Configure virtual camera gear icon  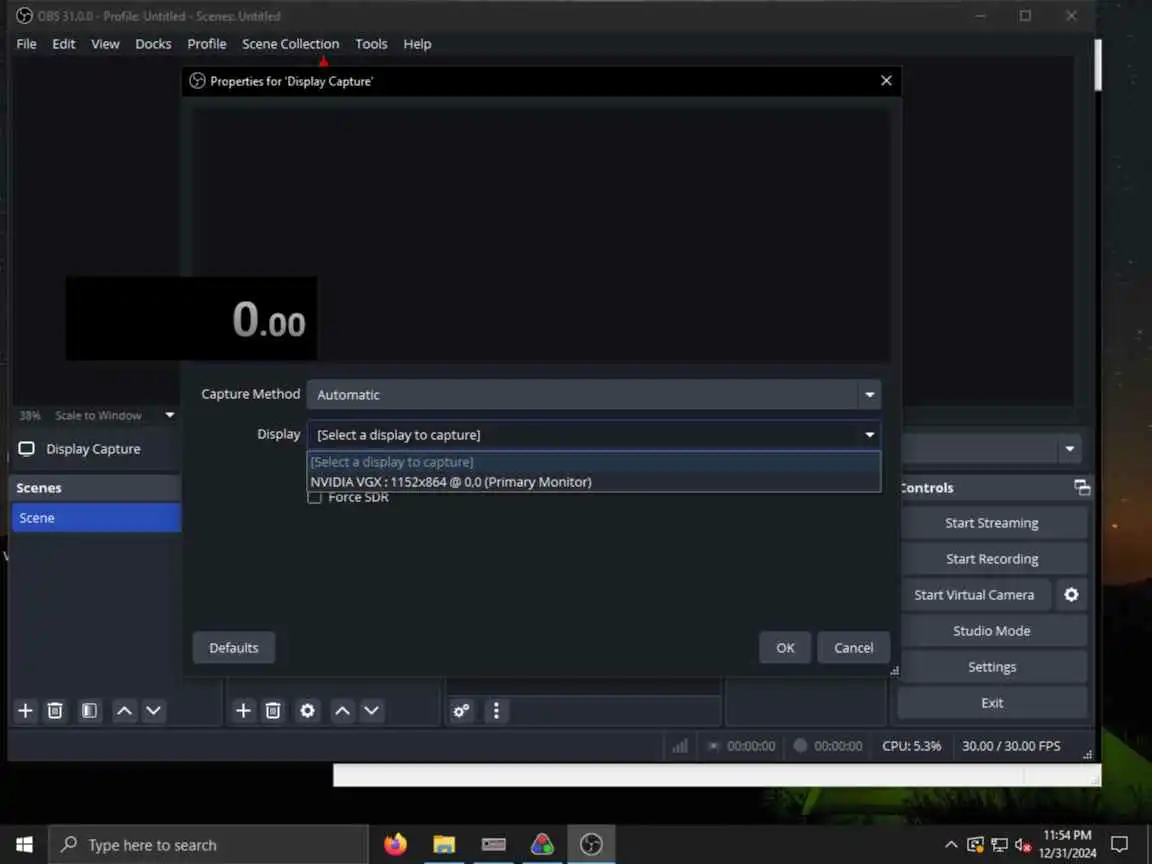click(x=1071, y=594)
